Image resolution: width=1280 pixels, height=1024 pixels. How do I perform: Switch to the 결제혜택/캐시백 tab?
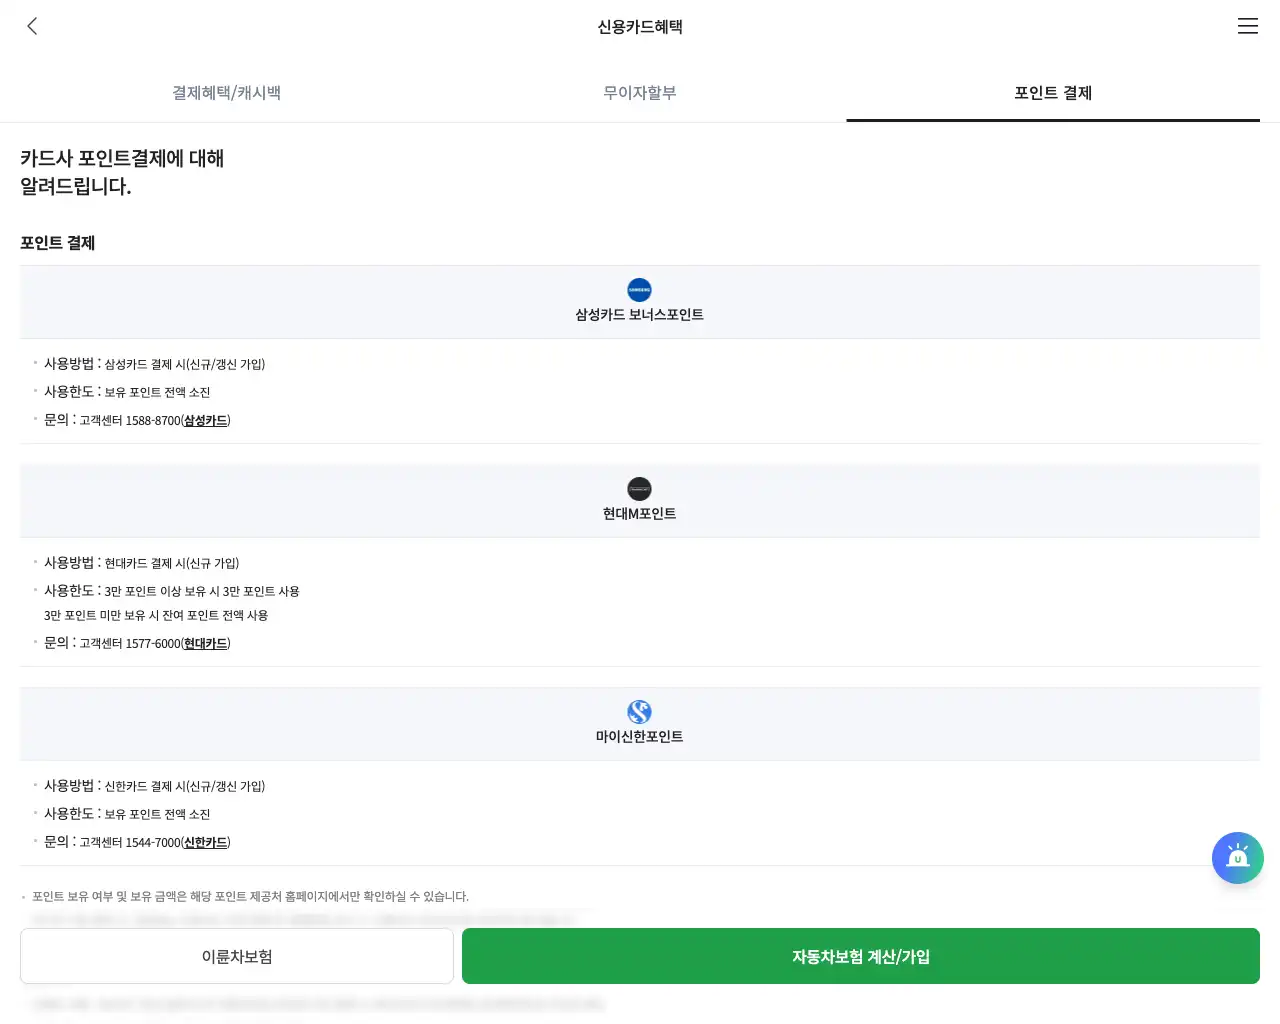[x=227, y=92]
